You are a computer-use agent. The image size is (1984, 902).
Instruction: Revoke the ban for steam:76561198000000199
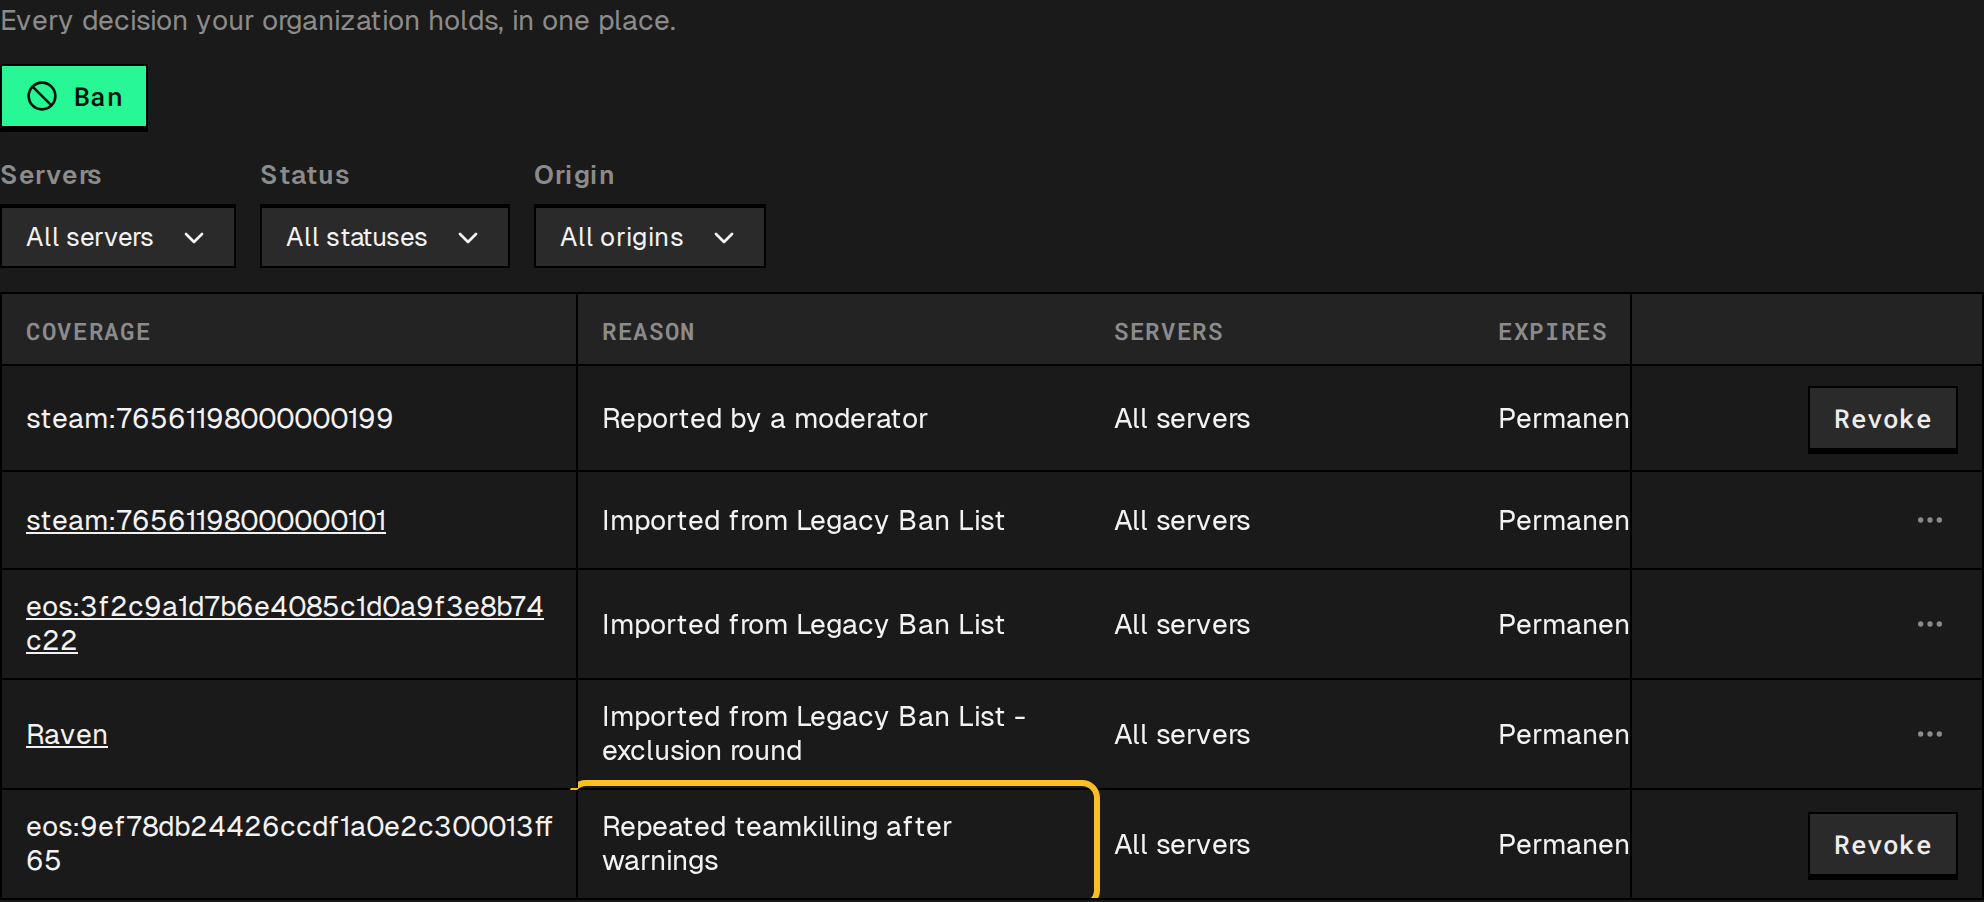[1882, 419]
